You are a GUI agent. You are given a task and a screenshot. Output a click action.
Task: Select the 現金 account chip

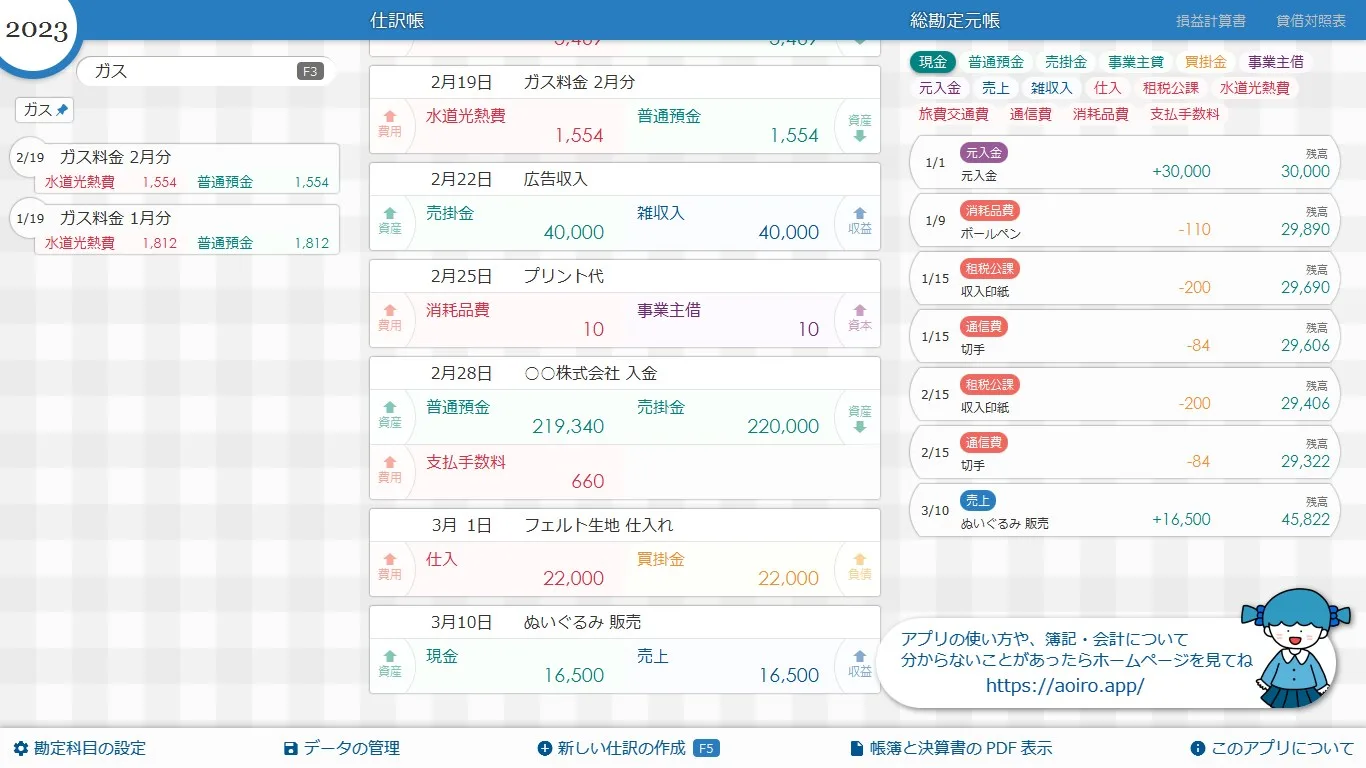pyautogui.click(x=933, y=62)
